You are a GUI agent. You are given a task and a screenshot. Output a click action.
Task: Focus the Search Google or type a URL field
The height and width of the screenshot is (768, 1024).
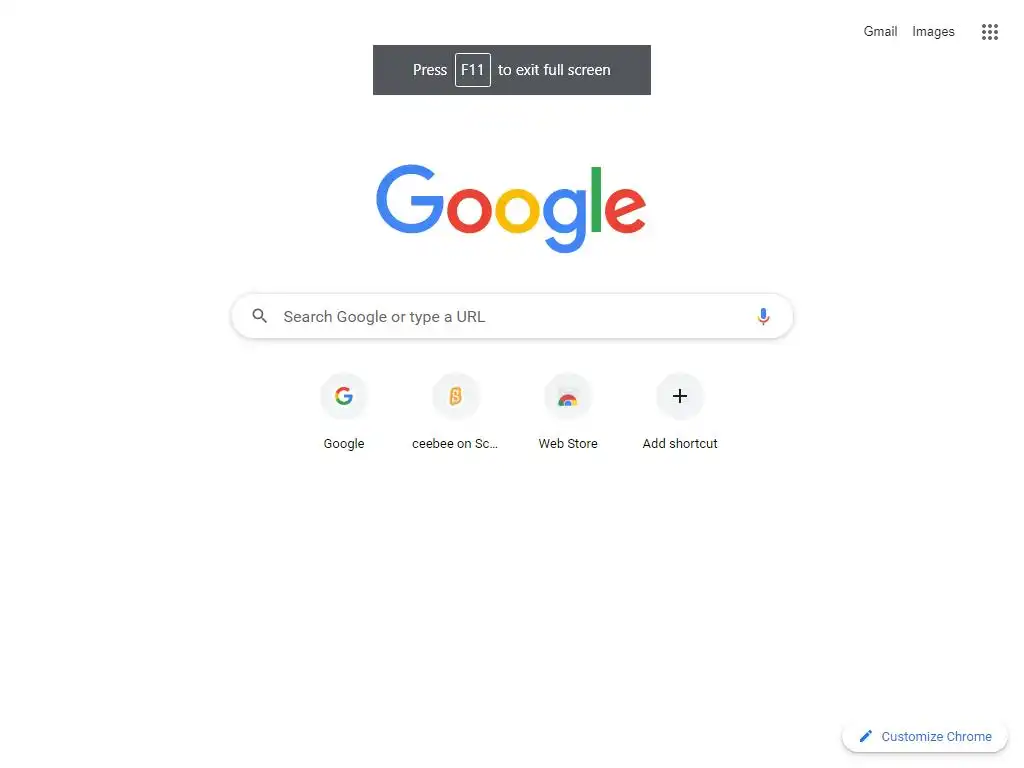point(512,316)
